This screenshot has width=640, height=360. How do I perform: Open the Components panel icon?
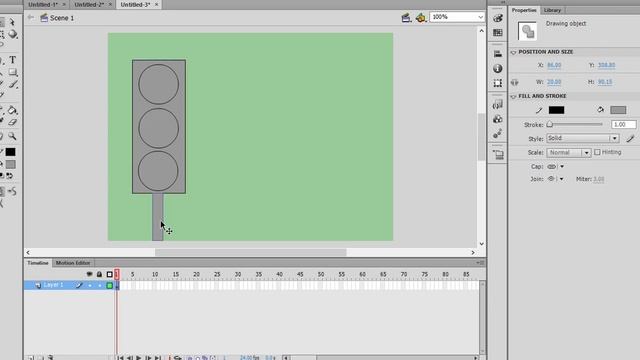coord(498,119)
